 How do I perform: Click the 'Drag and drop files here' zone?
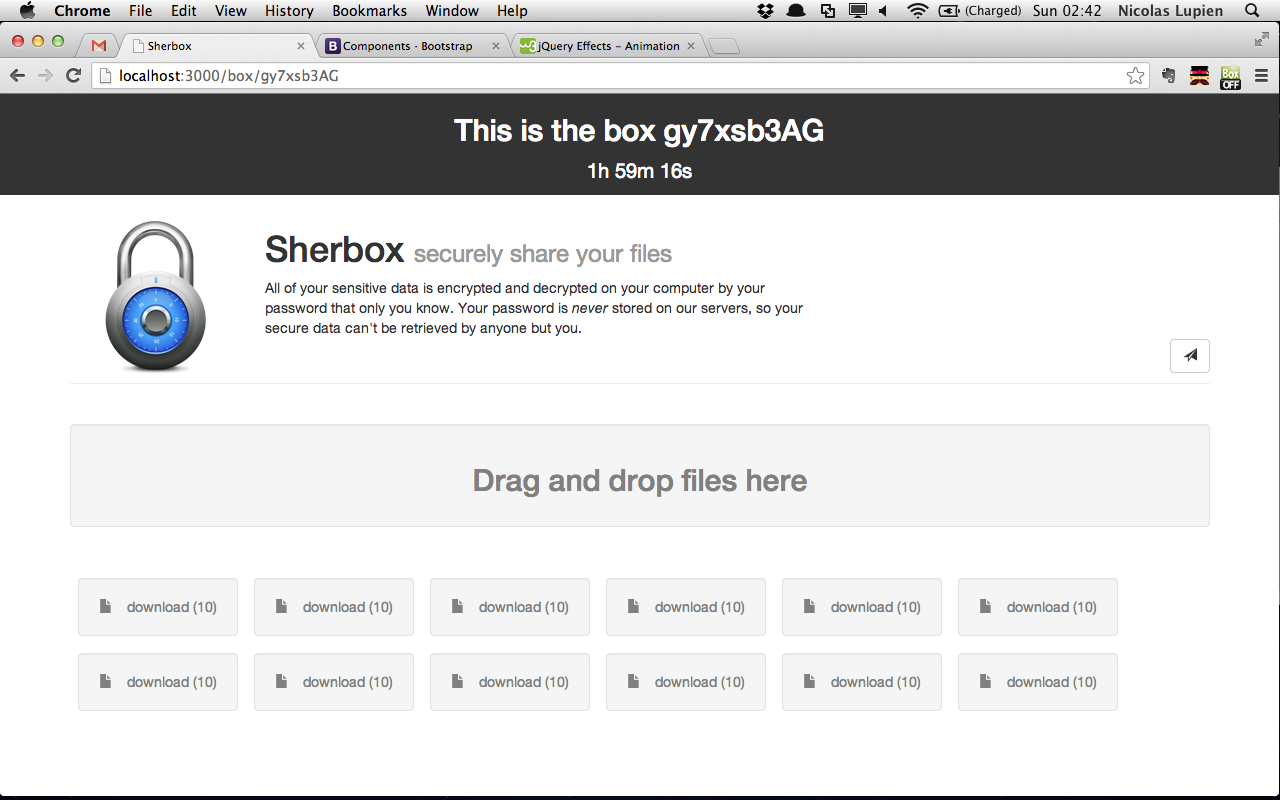click(x=640, y=476)
